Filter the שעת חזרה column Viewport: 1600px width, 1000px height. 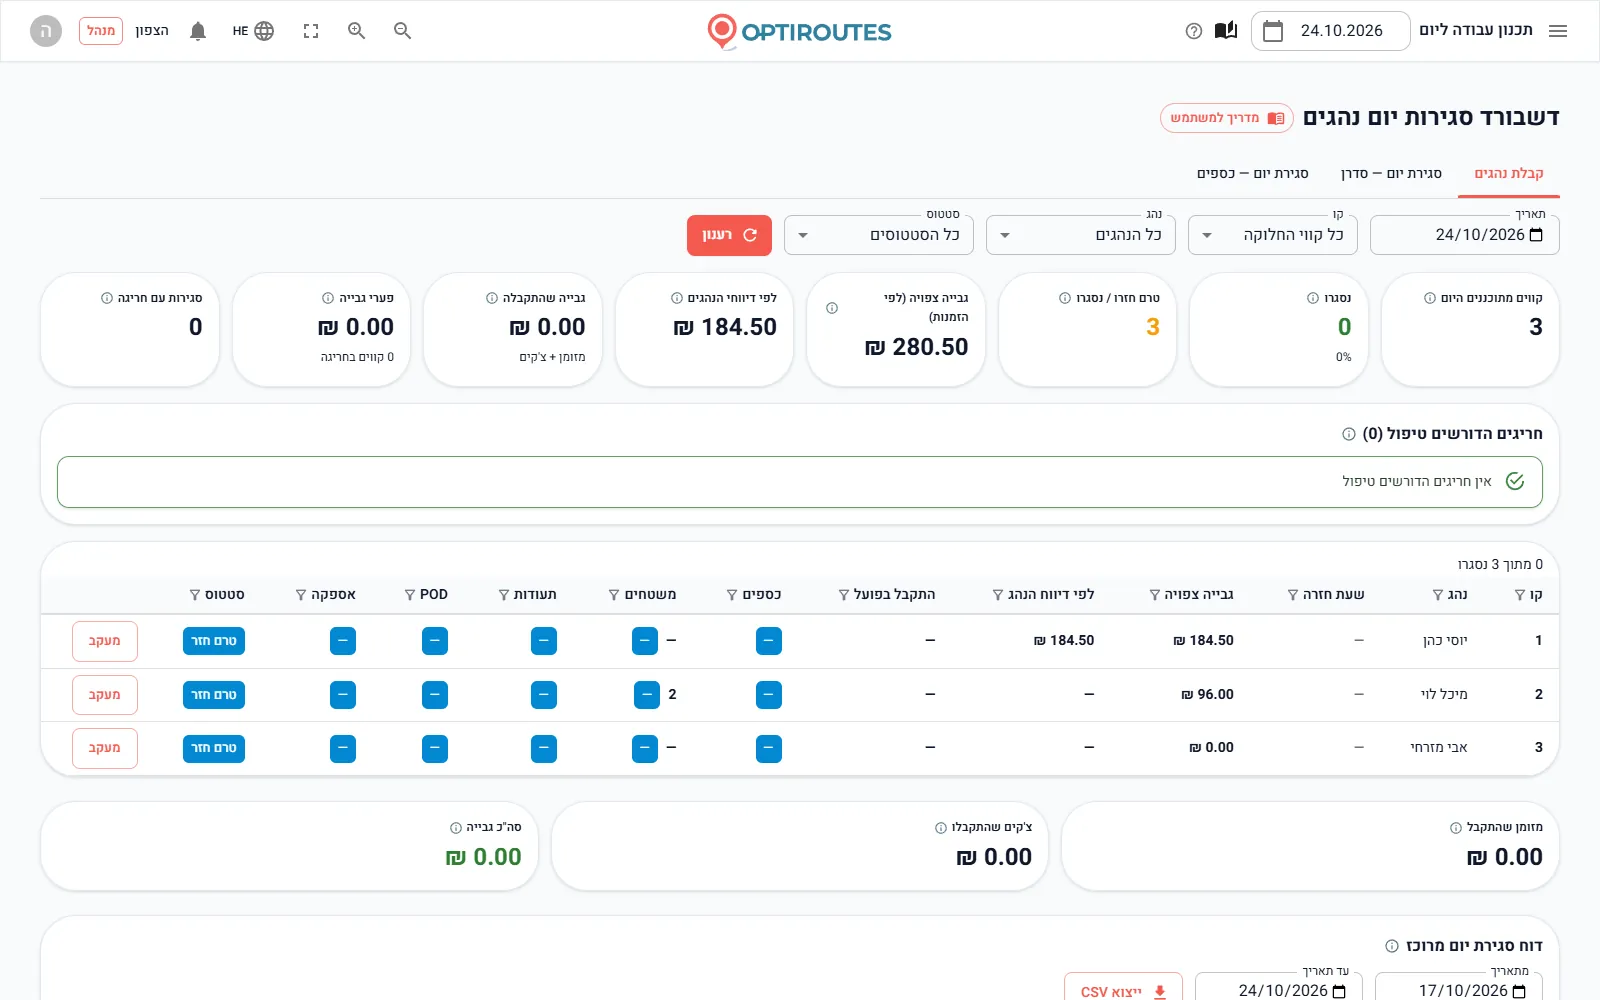point(1293,595)
